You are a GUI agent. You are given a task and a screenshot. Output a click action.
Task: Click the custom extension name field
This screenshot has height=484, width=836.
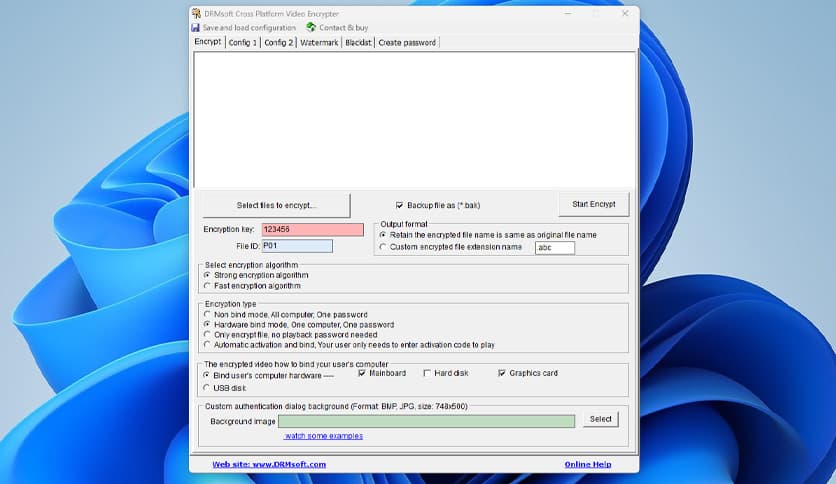[x=554, y=247]
